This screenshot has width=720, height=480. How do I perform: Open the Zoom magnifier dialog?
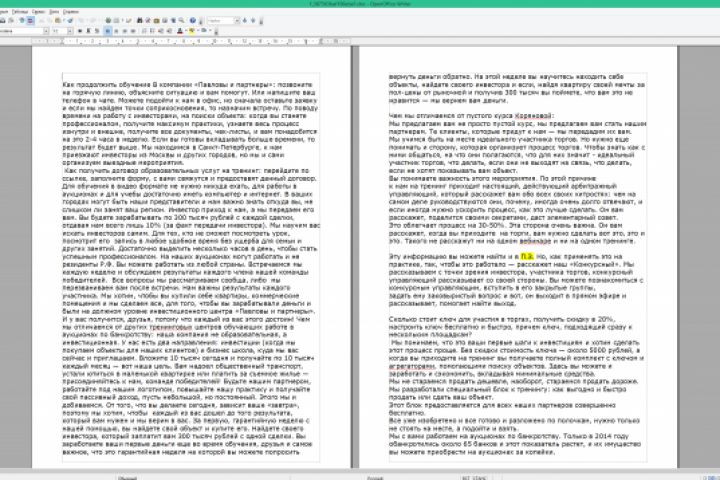(181, 21)
